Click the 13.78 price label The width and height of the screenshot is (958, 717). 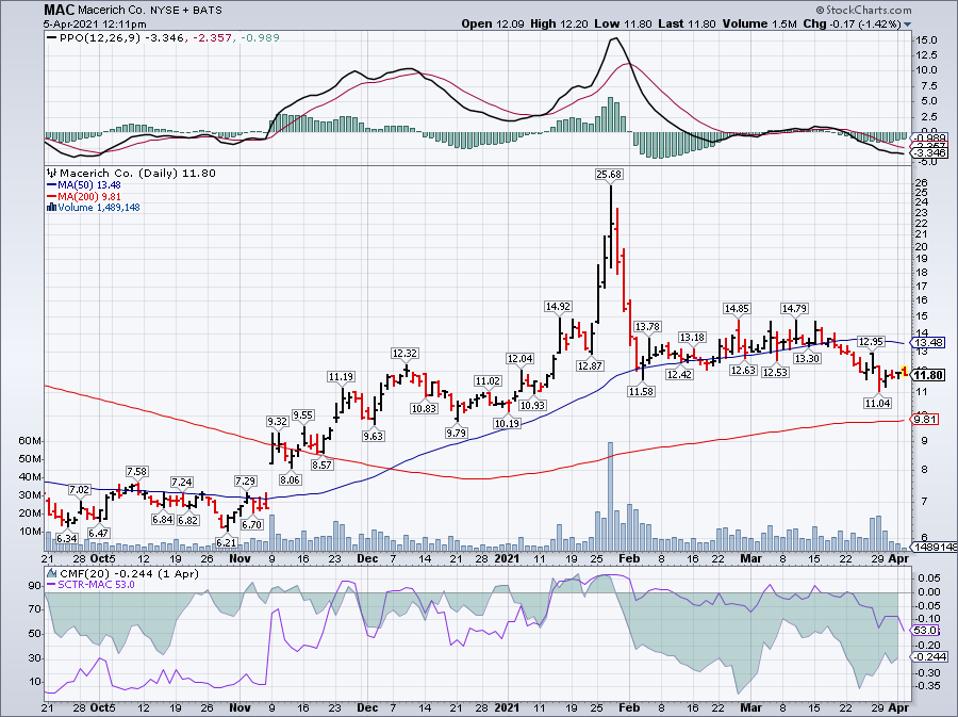click(648, 327)
